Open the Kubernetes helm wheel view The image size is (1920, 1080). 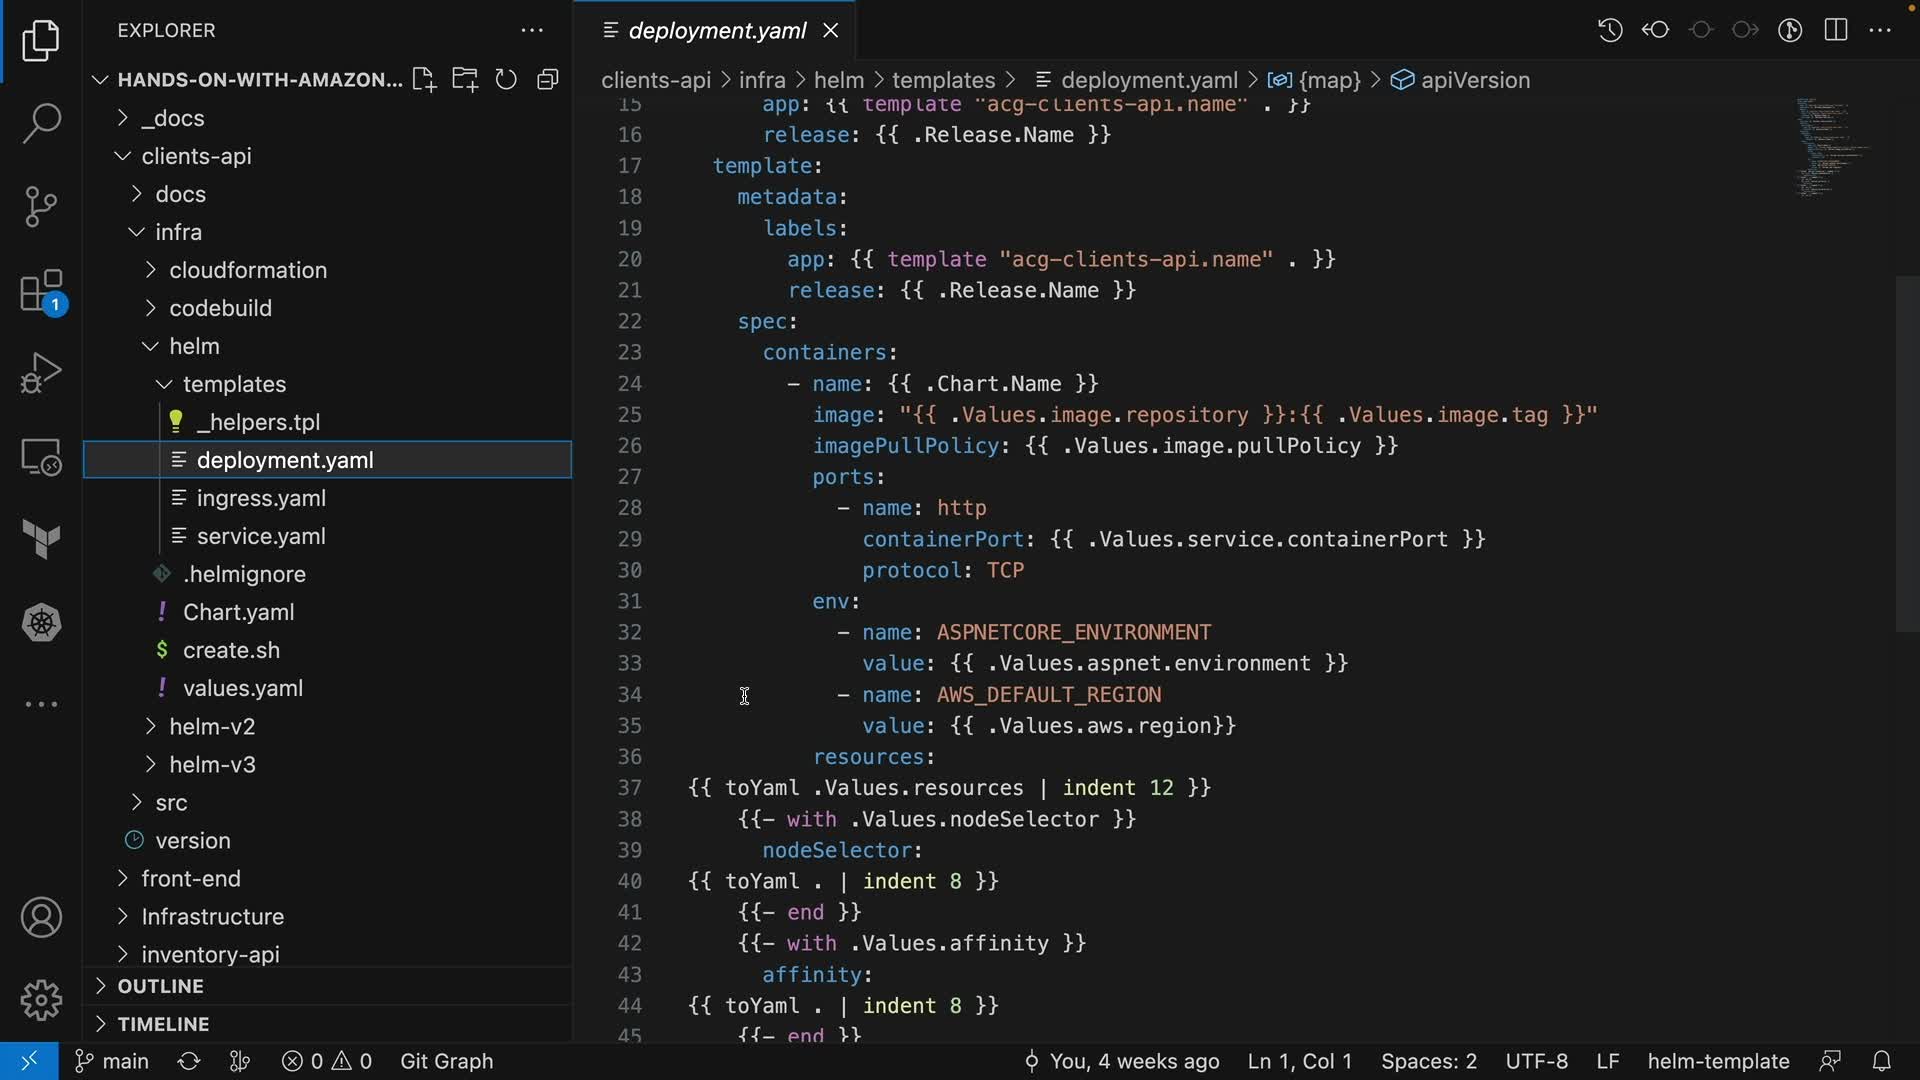tap(41, 623)
